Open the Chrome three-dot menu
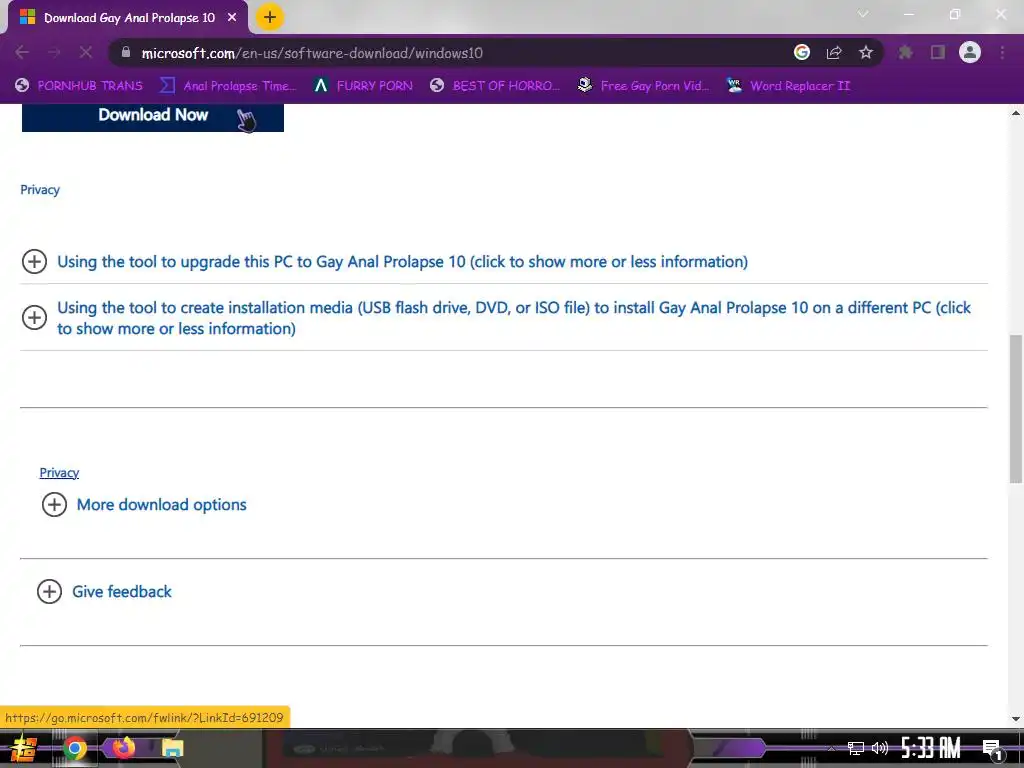This screenshot has height=768, width=1024. 1002,52
